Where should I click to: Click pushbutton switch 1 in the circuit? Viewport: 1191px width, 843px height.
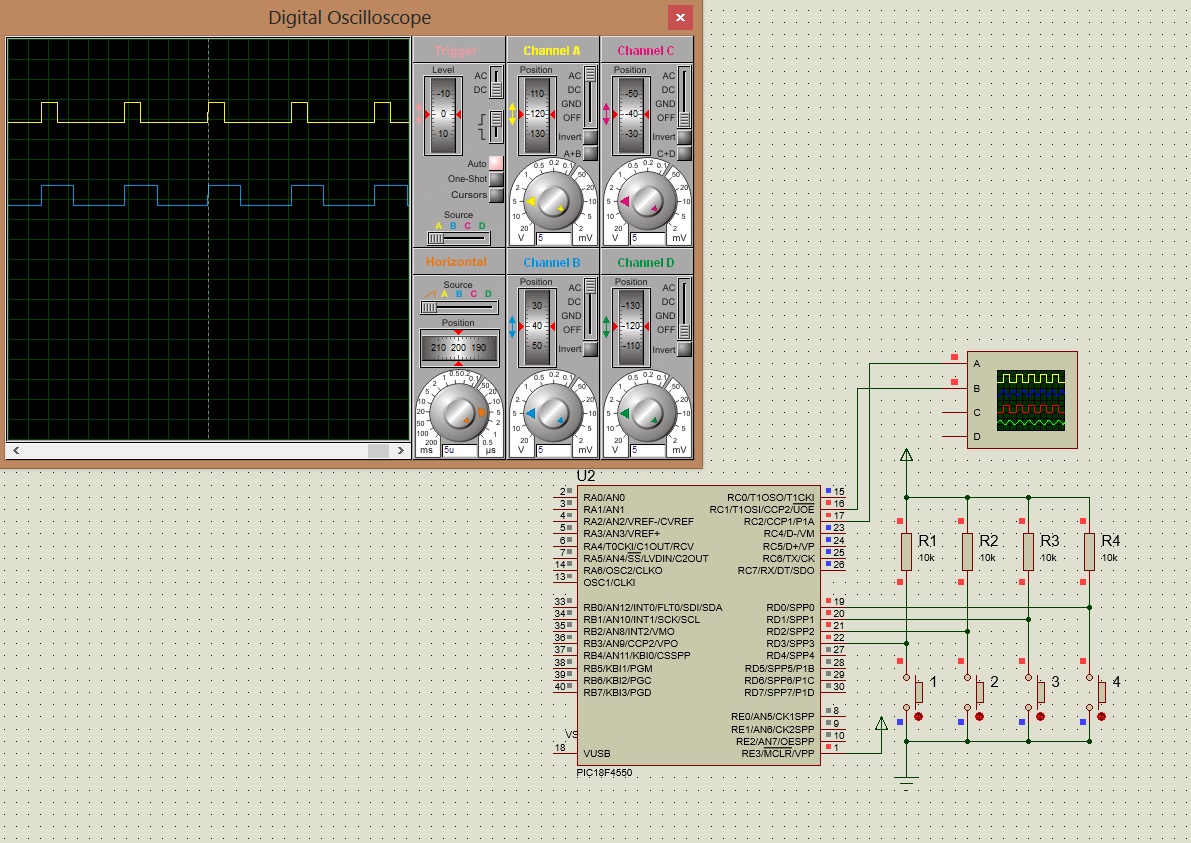click(917, 690)
